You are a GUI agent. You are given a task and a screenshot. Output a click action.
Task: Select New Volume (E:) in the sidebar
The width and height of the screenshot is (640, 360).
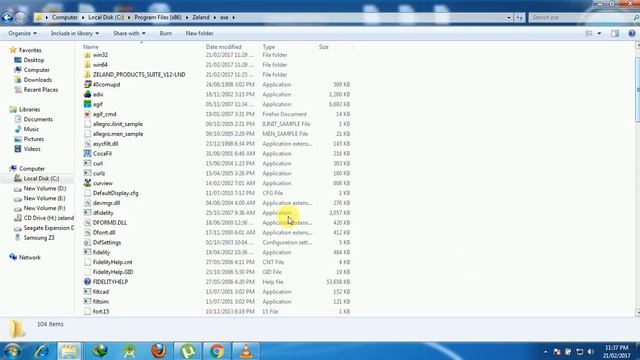pos(44,198)
